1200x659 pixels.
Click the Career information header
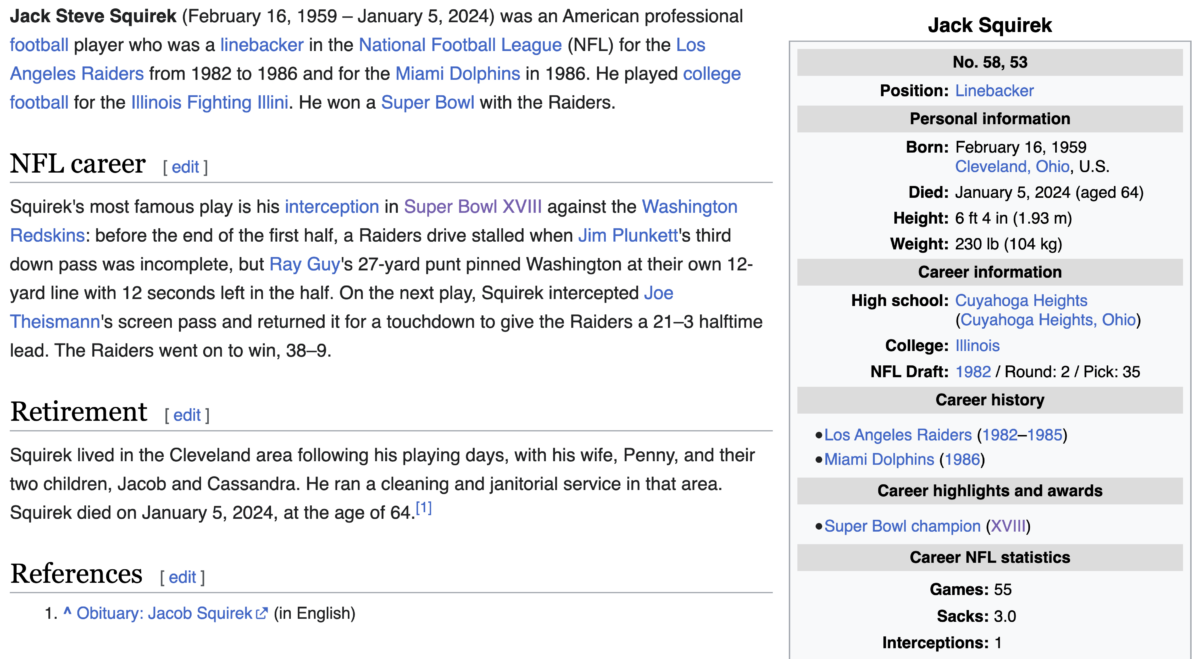click(x=990, y=272)
